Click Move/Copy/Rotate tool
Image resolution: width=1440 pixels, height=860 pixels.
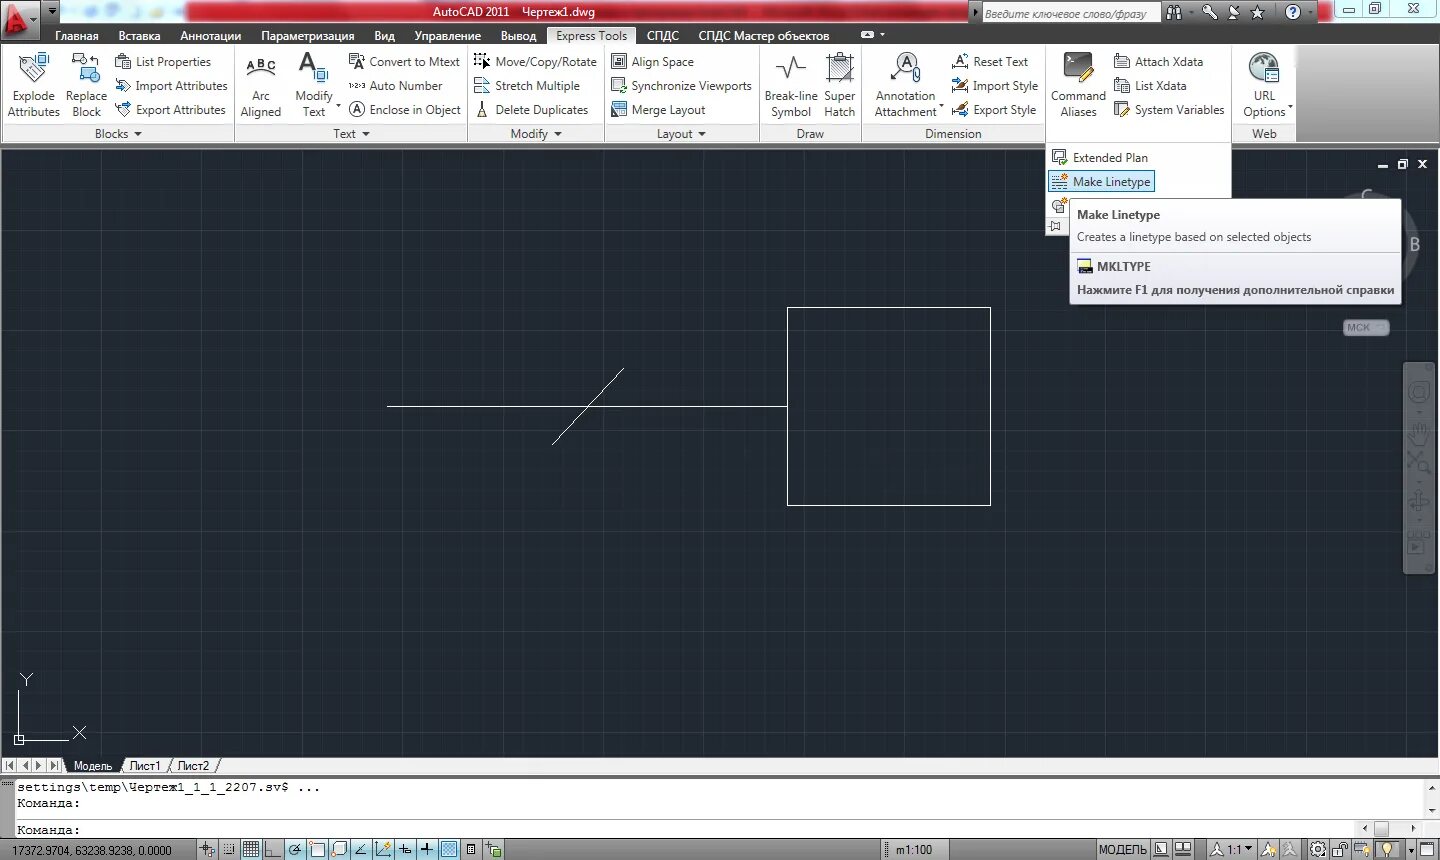pos(535,61)
